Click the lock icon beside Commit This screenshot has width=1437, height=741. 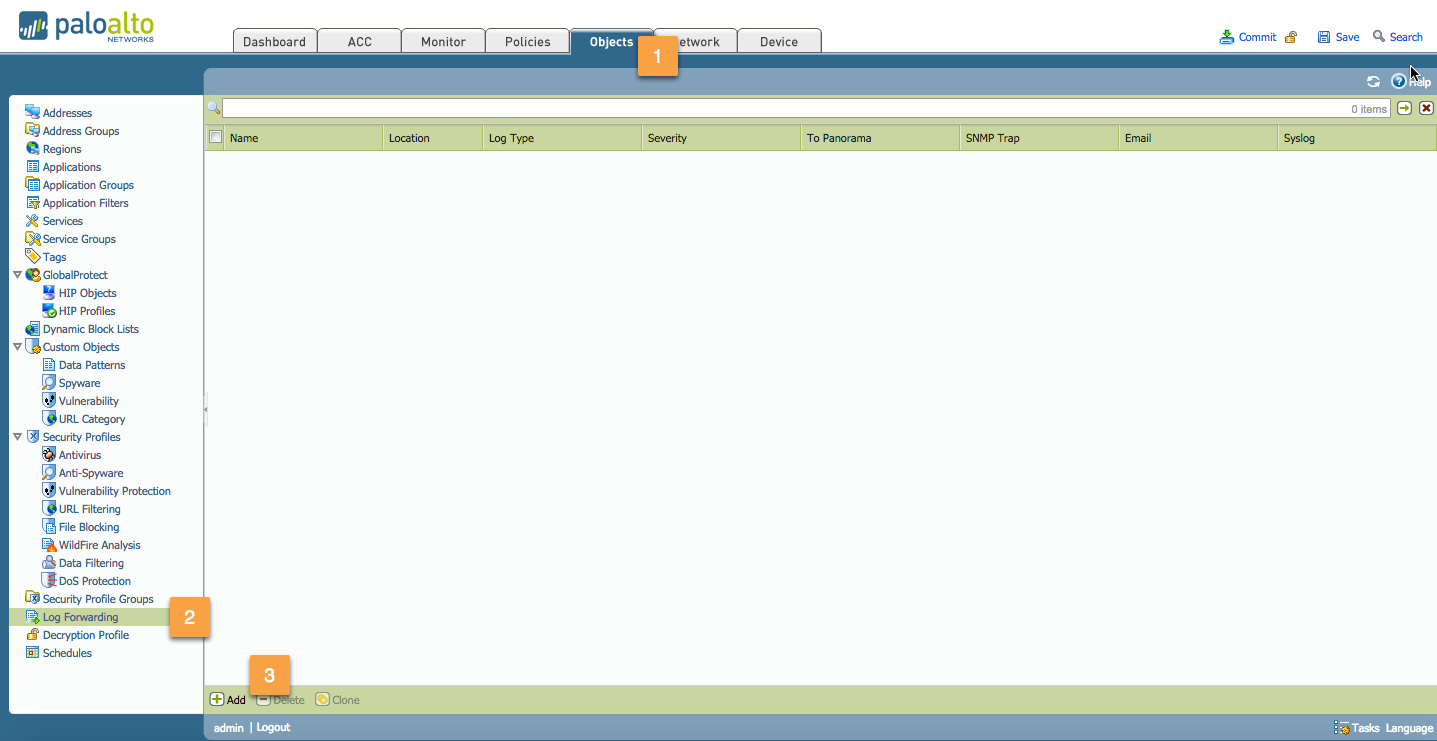1290,36
